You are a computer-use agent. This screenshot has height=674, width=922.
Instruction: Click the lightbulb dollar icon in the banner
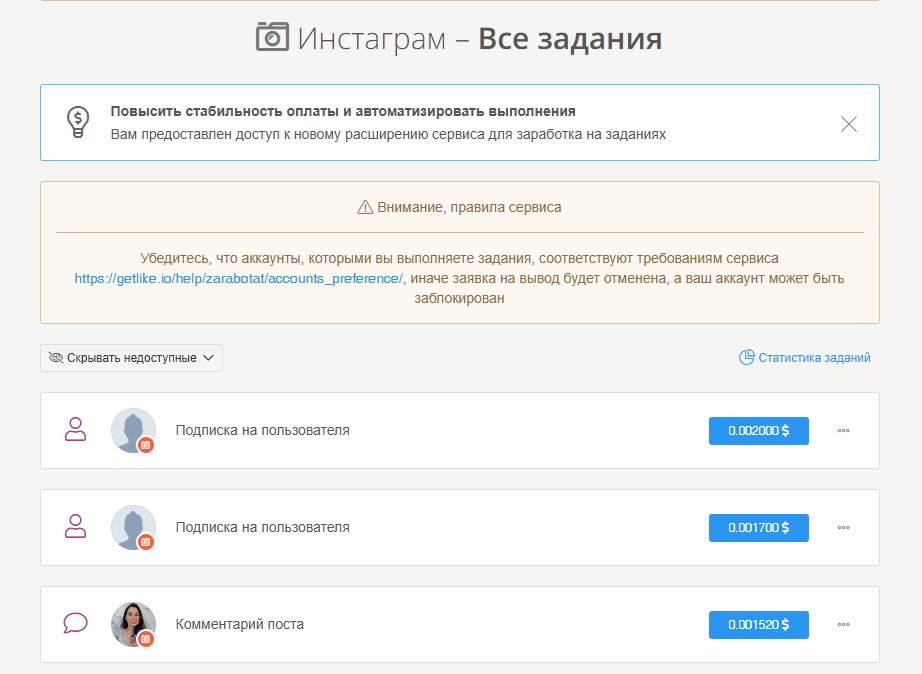click(77, 122)
